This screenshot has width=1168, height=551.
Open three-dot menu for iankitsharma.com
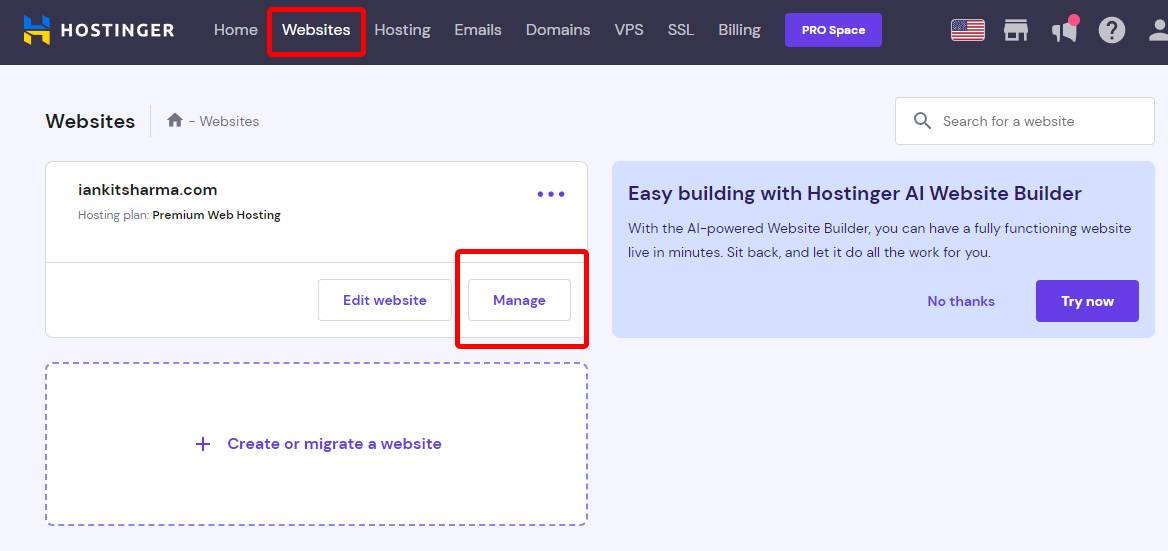550,194
